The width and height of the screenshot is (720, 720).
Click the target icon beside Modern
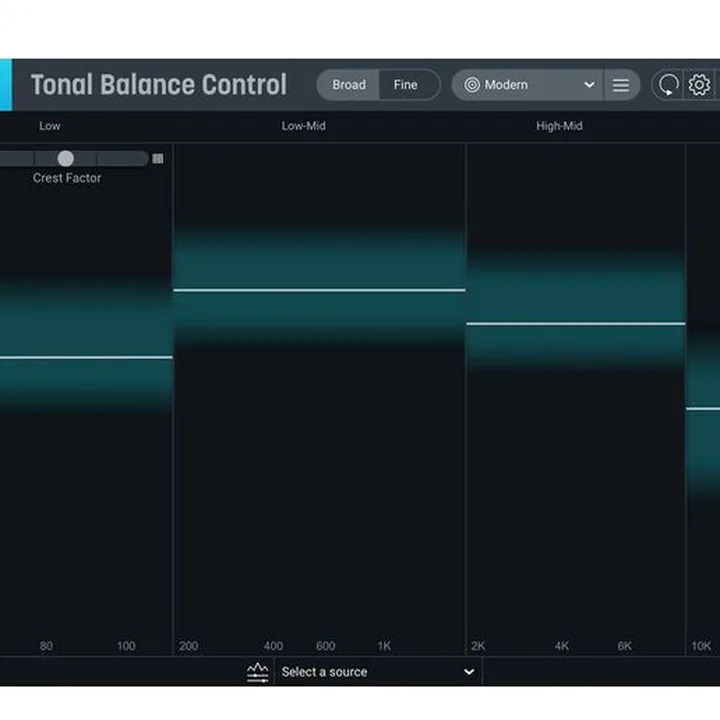(x=472, y=85)
